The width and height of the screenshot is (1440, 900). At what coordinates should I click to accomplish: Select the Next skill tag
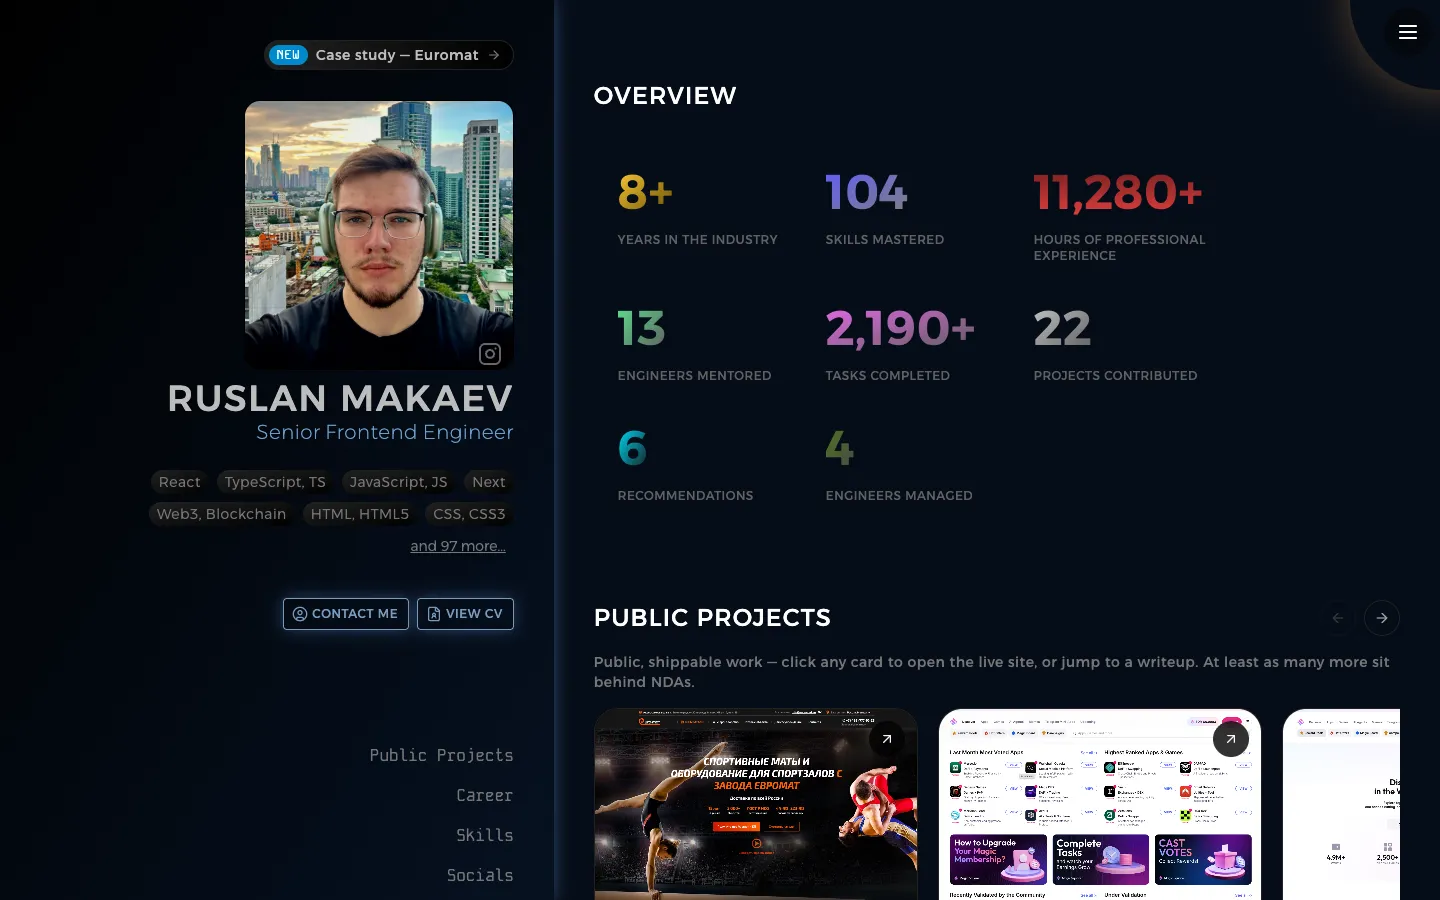coord(489,482)
